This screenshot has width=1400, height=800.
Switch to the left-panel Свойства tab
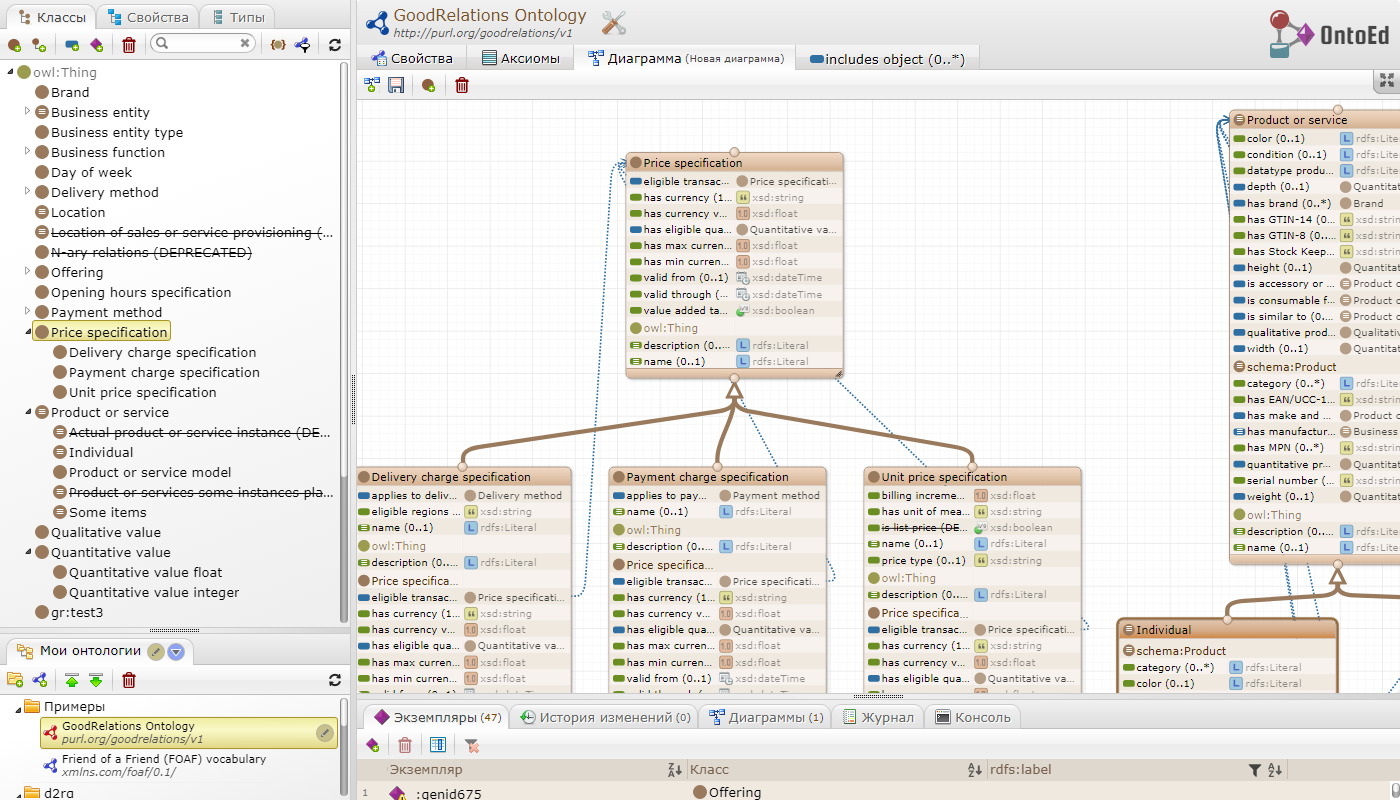pyautogui.click(x=148, y=17)
